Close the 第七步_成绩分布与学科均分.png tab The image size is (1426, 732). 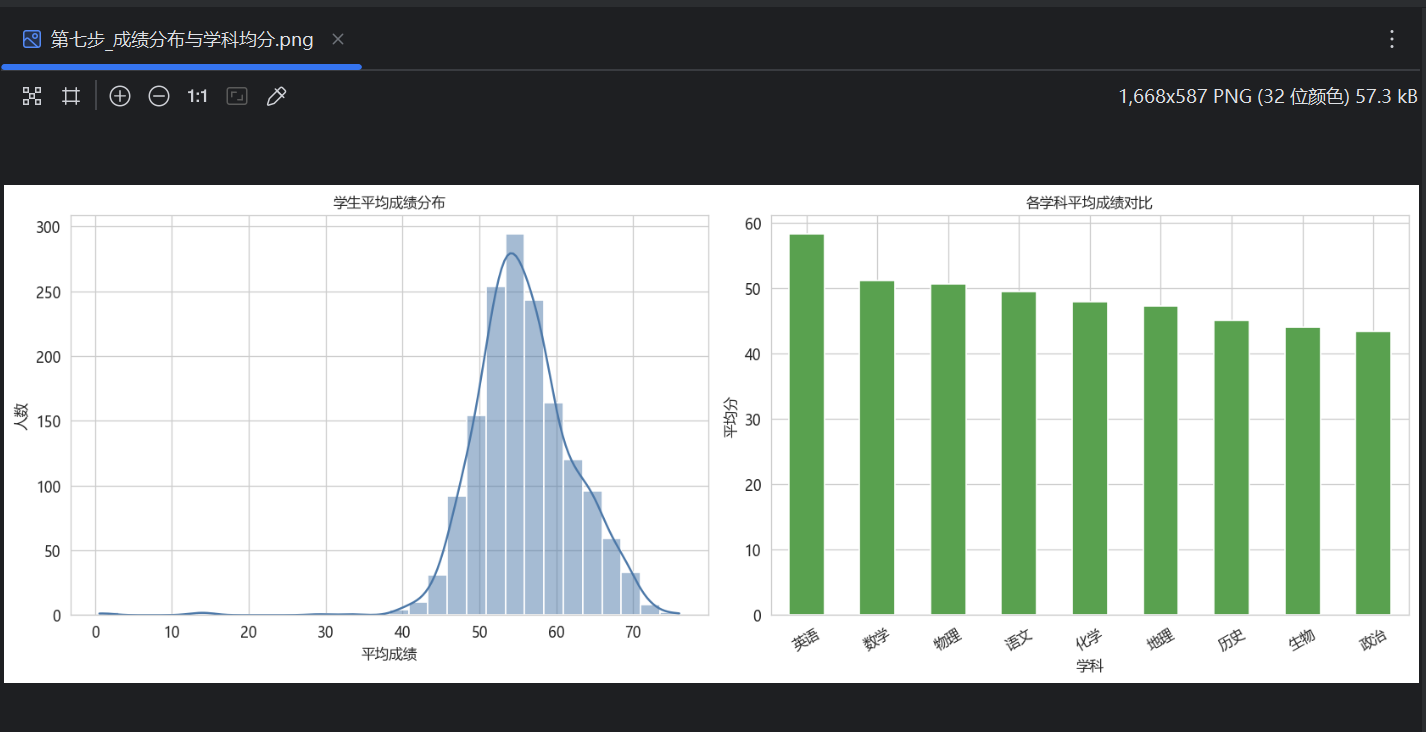click(x=338, y=39)
